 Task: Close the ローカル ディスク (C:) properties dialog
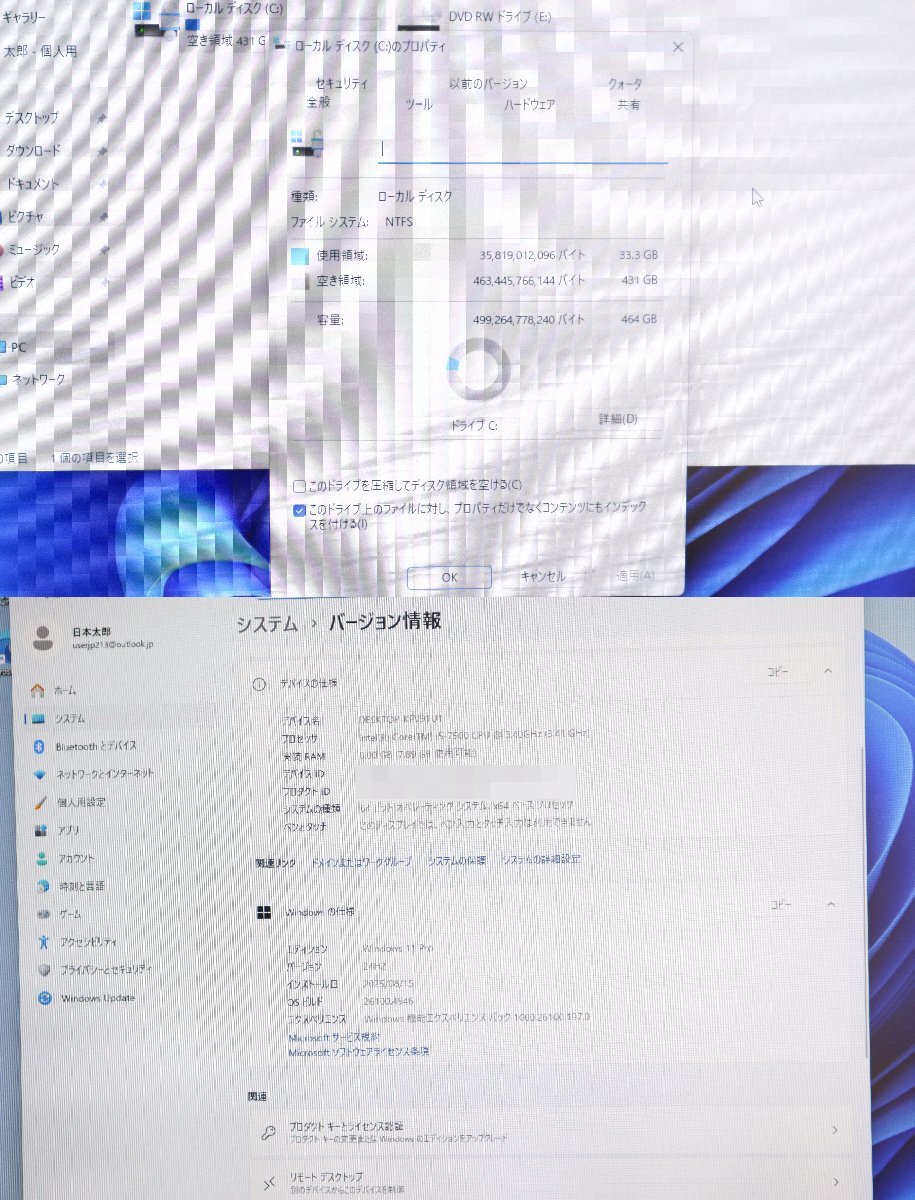click(x=678, y=47)
